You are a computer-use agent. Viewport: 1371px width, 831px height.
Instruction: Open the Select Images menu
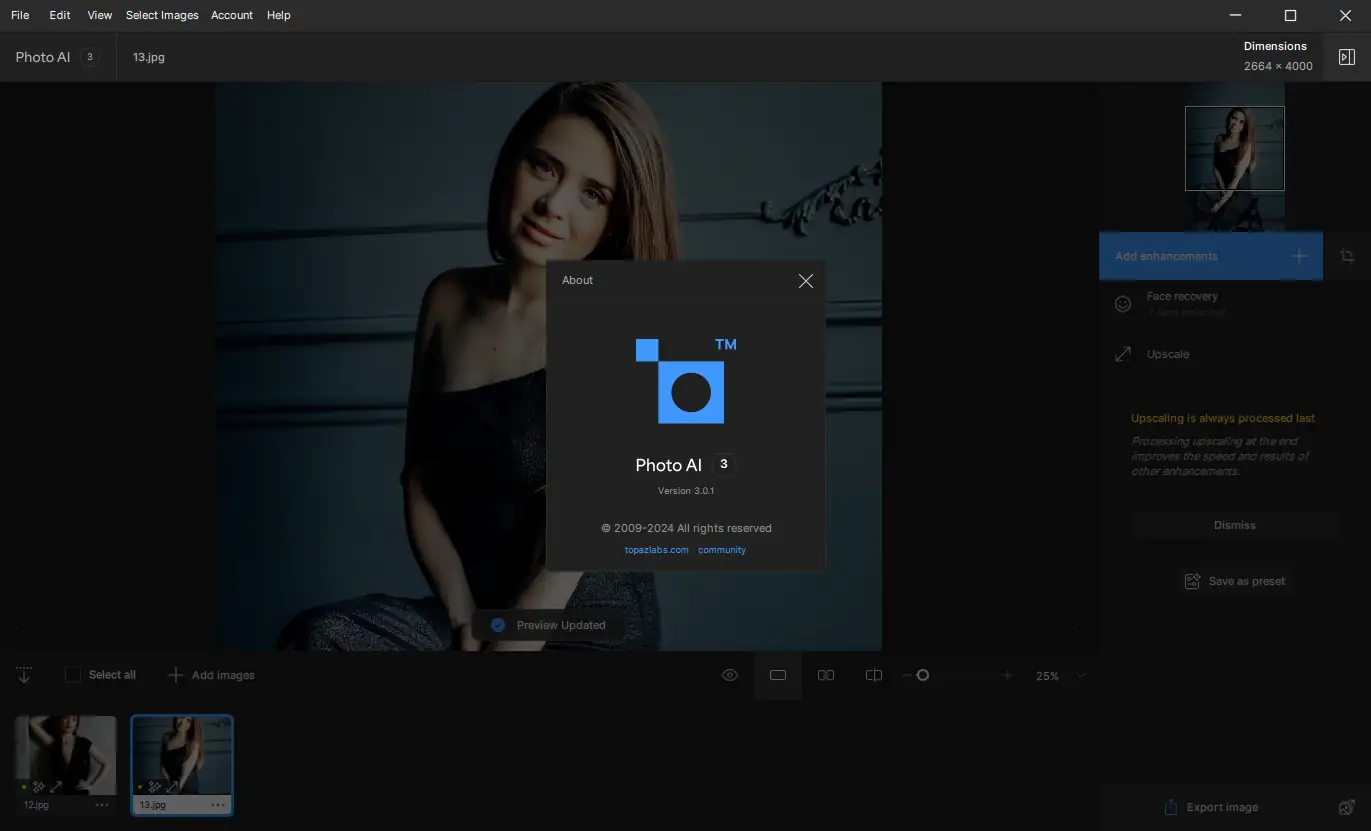(162, 15)
